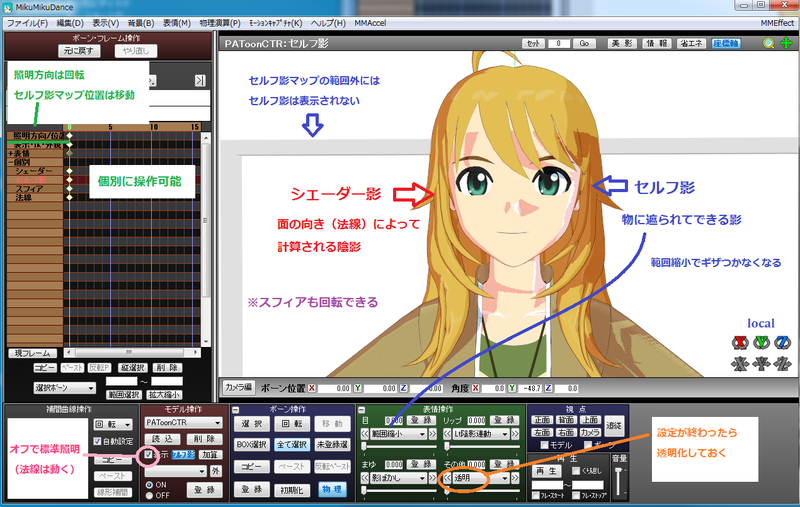Select the ON radio button
Image resolution: width=800 pixels, height=507 pixels.
click(149, 485)
